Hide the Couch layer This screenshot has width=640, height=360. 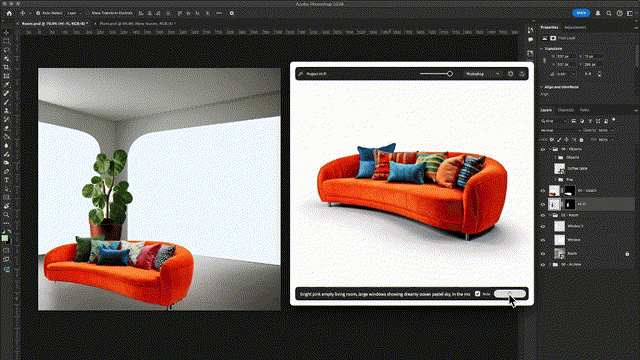[542, 191]
